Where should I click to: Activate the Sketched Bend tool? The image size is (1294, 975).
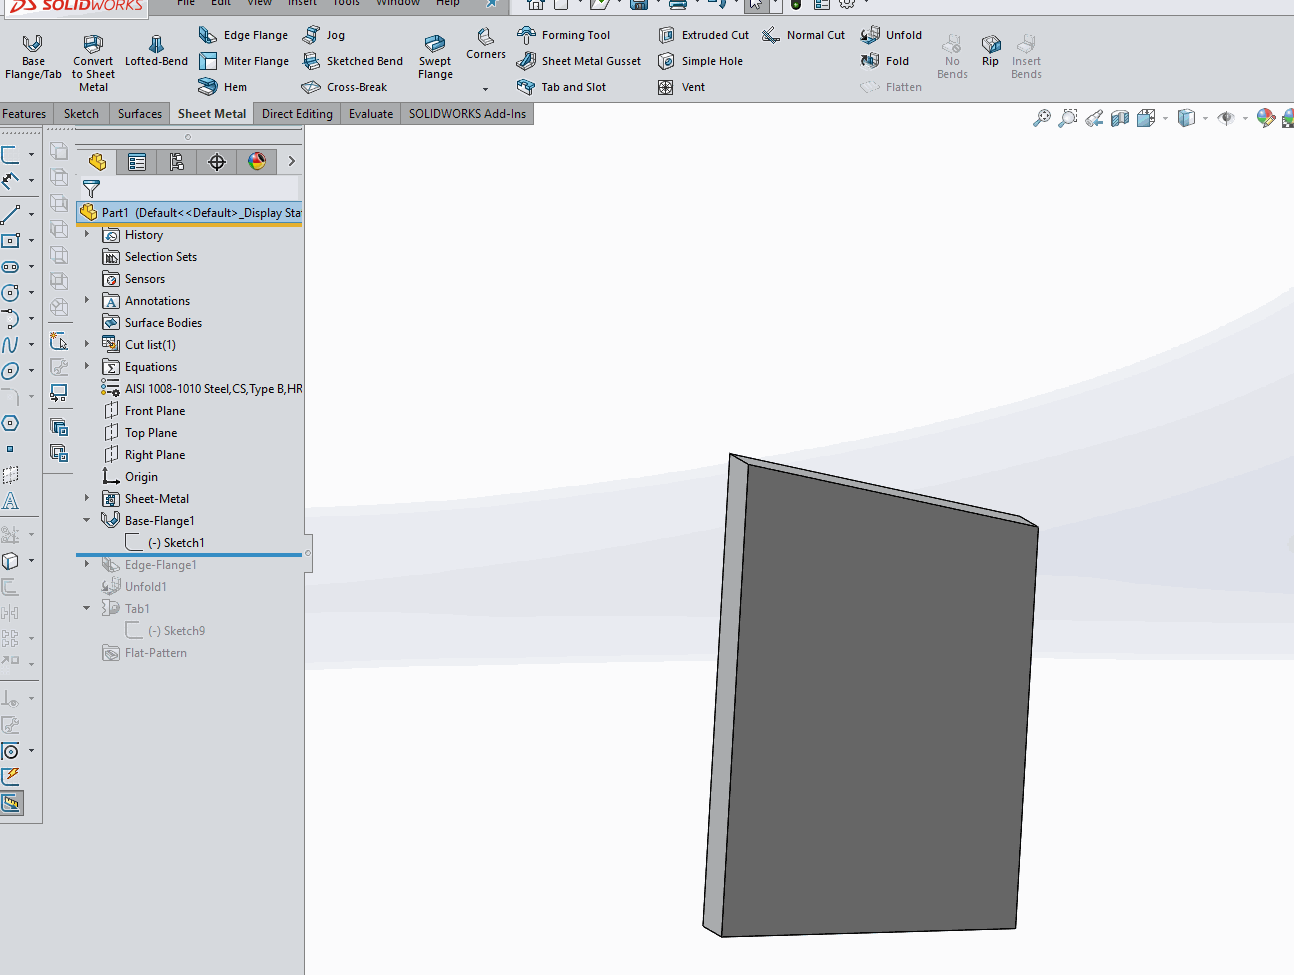pyautogui.click(x=353, y=61)
